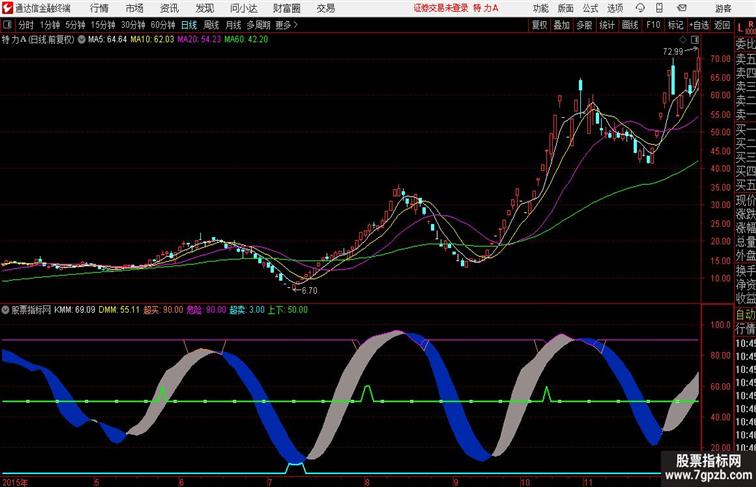Click the MA20: 54.23 label
Screen dimensions: 756x487
pos(199,40)
